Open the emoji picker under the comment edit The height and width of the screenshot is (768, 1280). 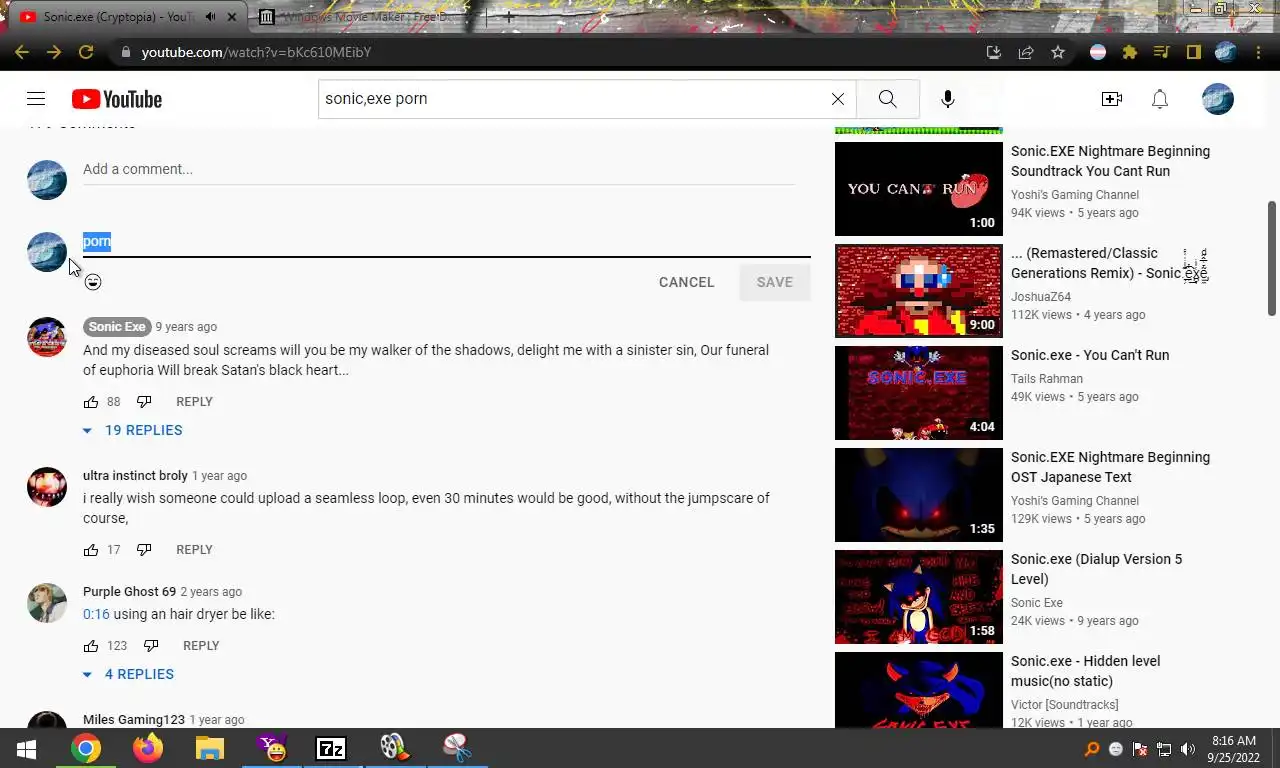[93, 282]
